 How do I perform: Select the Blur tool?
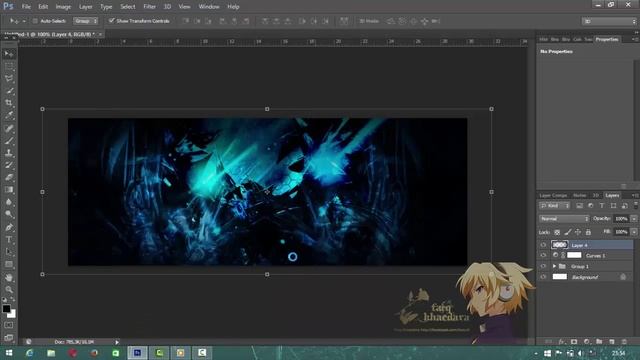9,202
